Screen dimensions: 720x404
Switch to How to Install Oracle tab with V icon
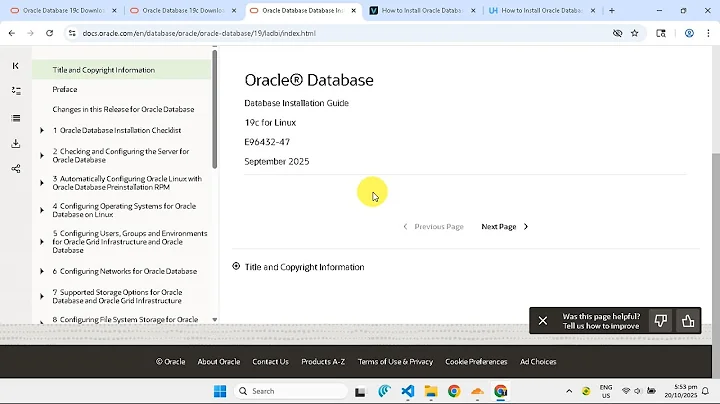(x=422, y=10)
